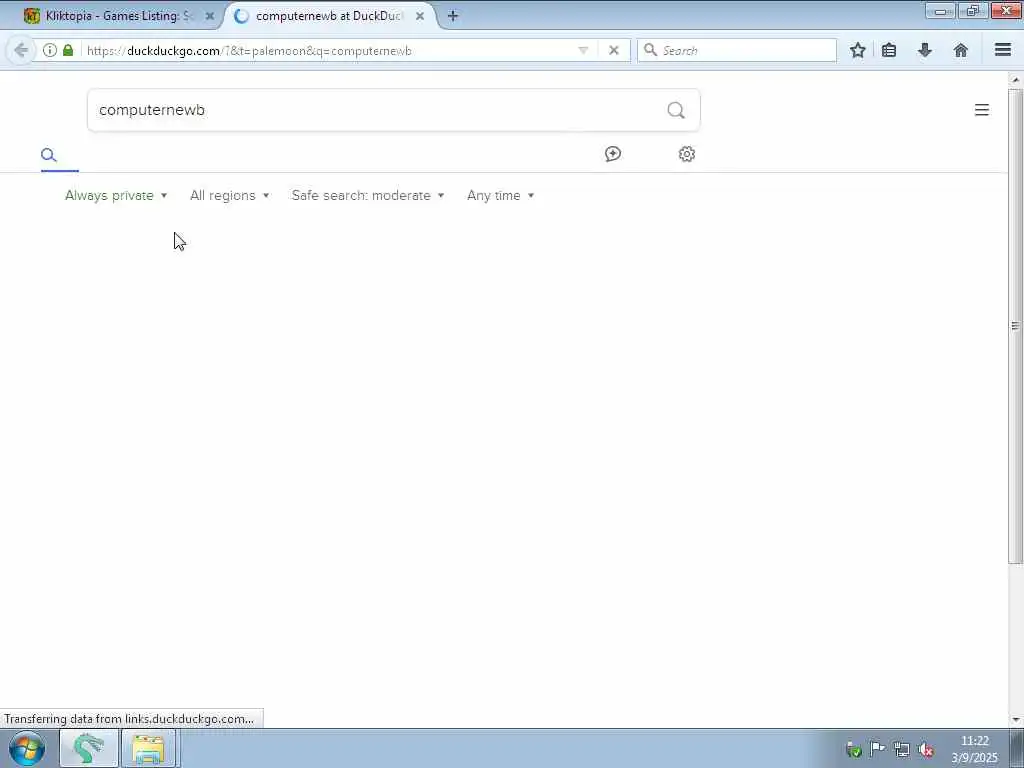Open the DuckDuckGo page side menu icon
The image size is (1024, 768).
coord(982,110)
